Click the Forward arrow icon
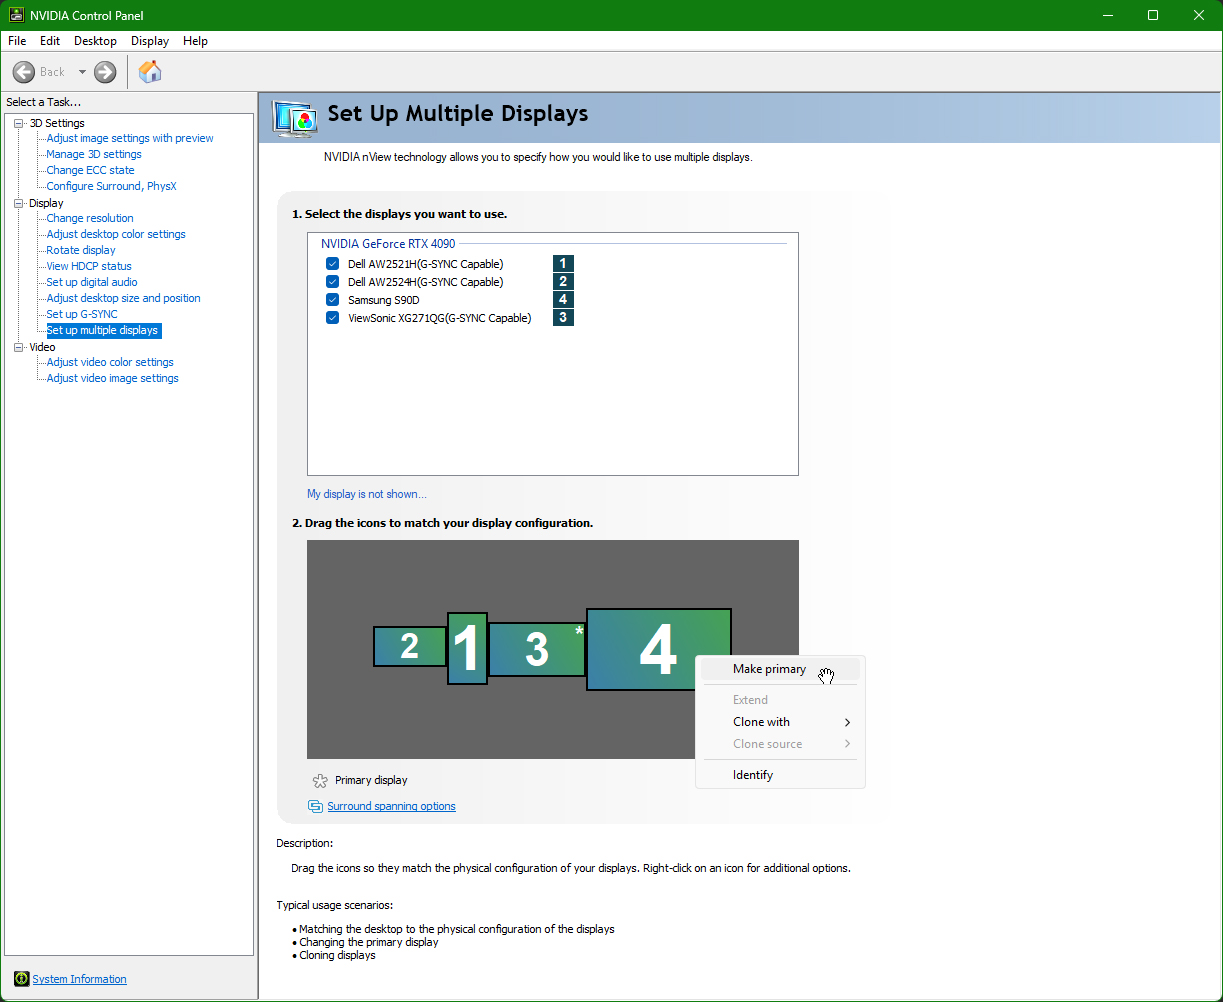The image size is (1223, 1002). coord(105,72)
